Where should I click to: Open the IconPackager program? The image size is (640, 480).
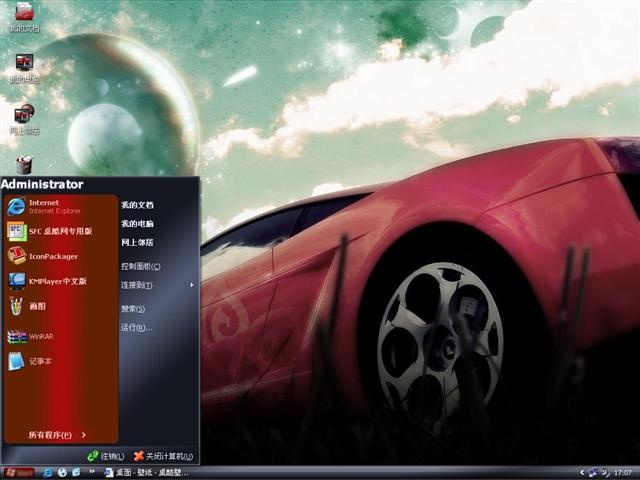(x=60, y=256)
